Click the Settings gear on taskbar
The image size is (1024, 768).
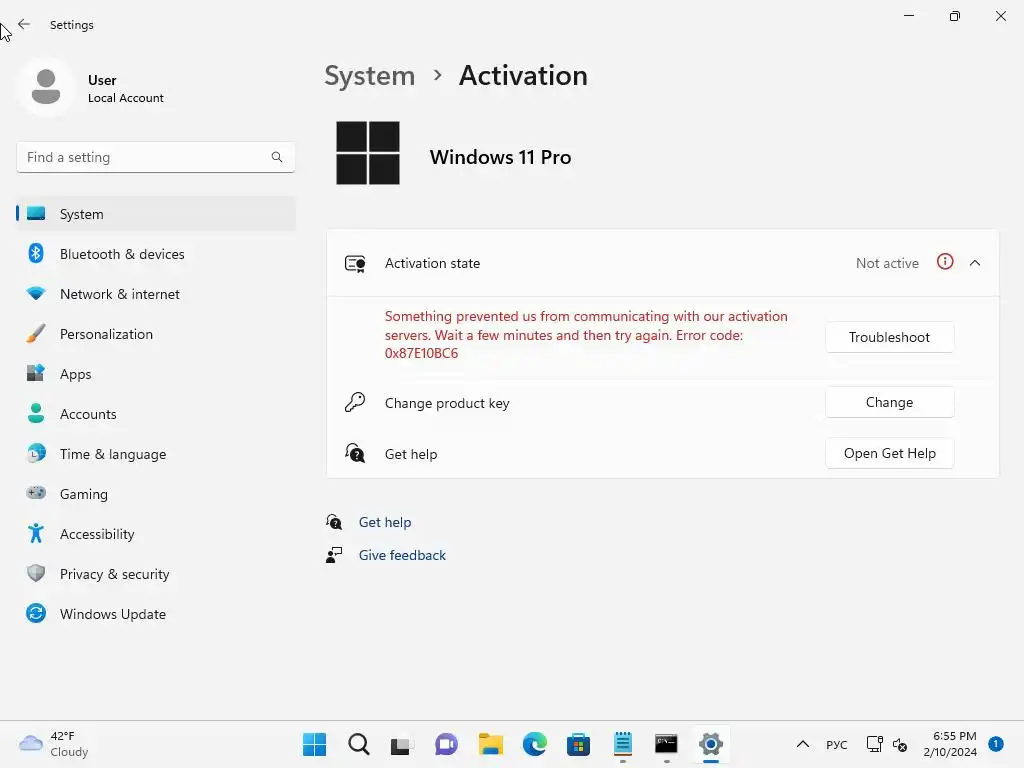click(711, 744)
